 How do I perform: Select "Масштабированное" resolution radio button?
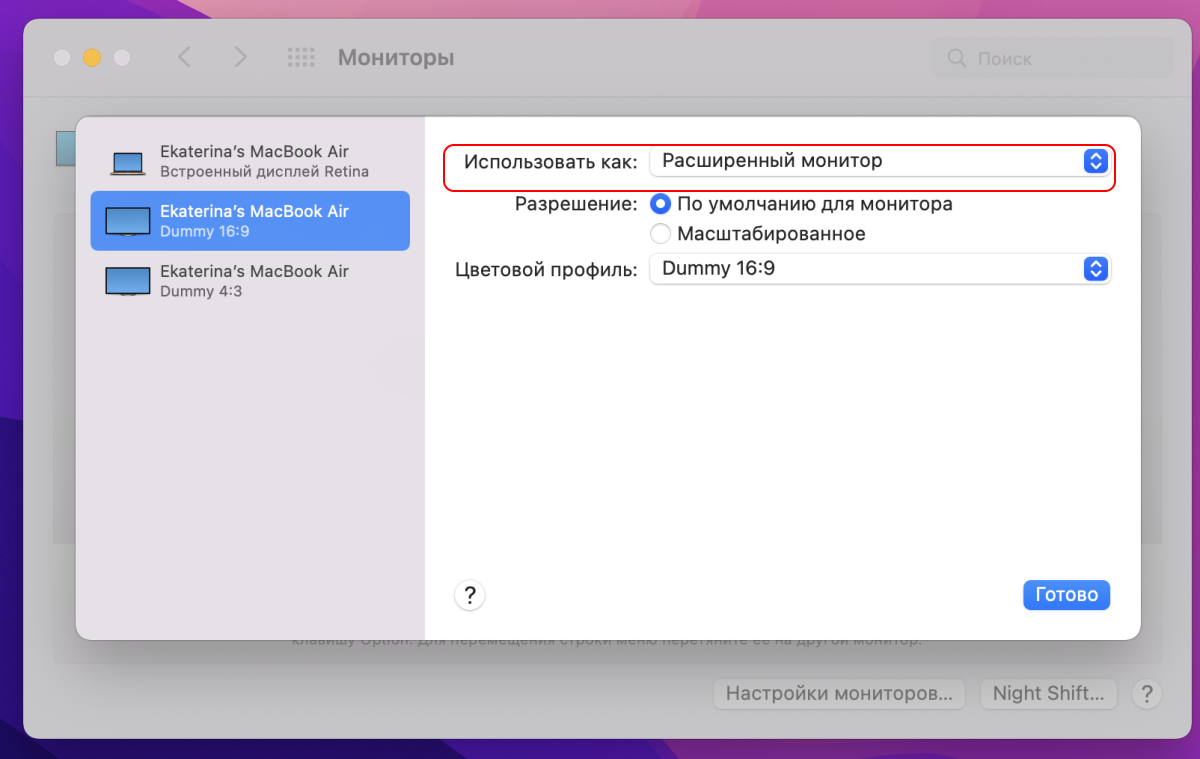660,234
